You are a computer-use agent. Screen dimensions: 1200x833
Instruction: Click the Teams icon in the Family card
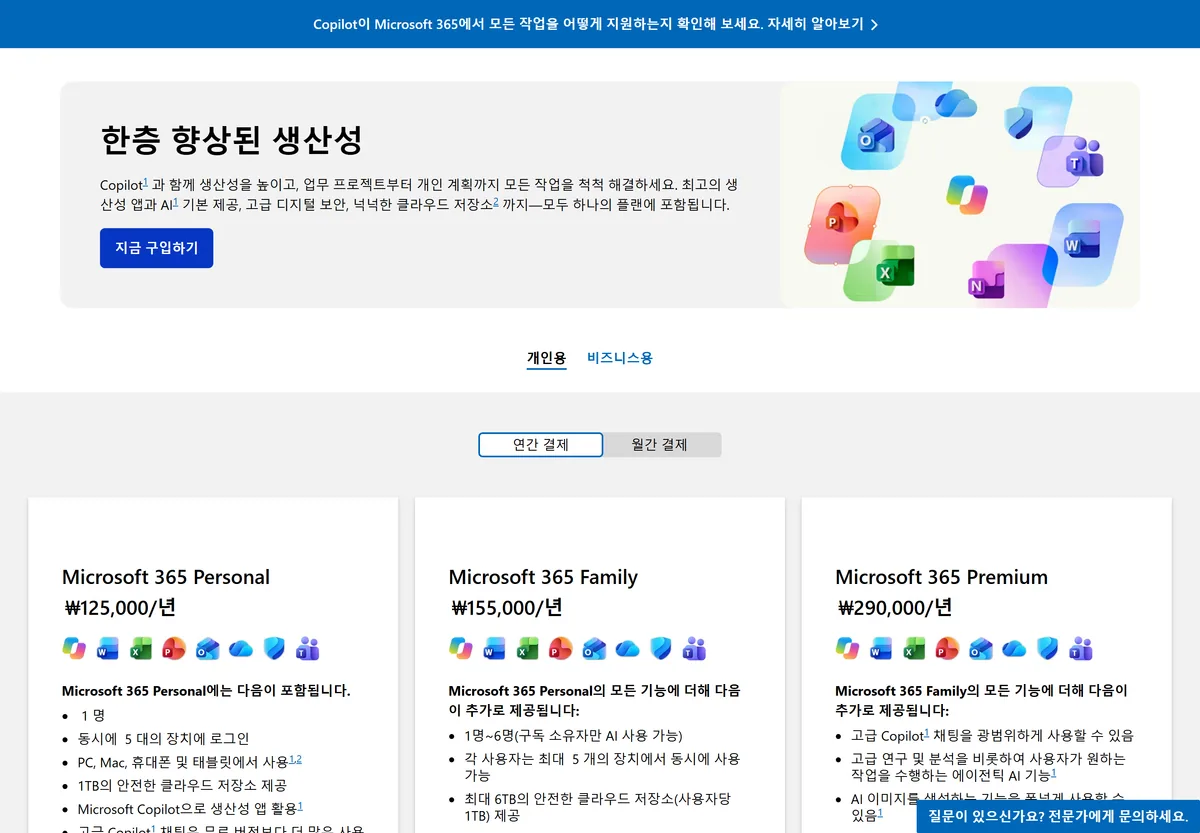point(694,648)
